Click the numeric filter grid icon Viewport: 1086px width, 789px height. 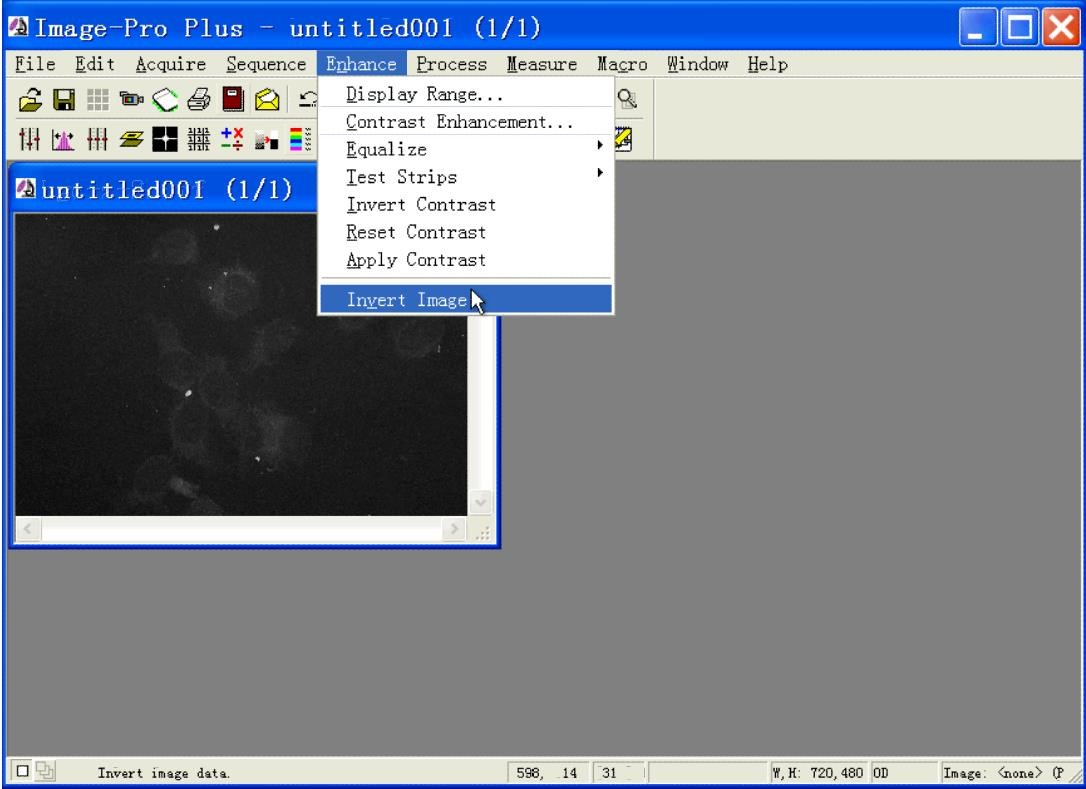[x=199, y=139]
